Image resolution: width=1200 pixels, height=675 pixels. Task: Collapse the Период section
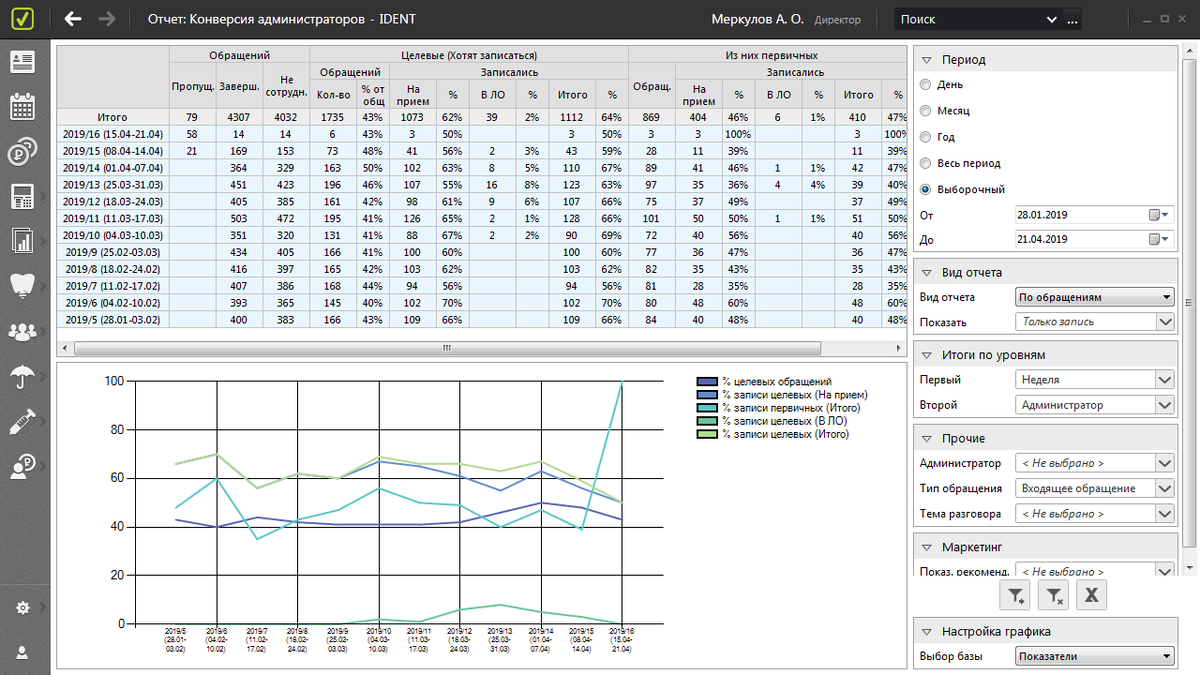coord(927,60)
